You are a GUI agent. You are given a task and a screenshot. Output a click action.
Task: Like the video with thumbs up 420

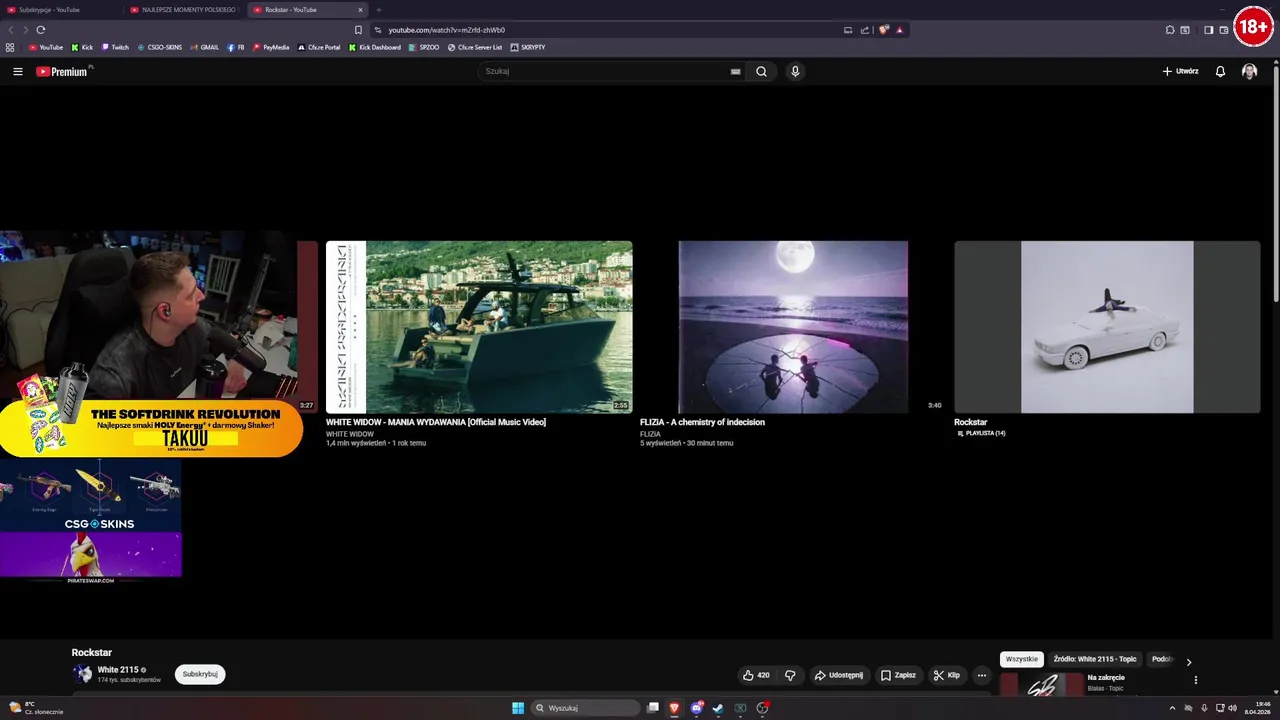[756, 675]
